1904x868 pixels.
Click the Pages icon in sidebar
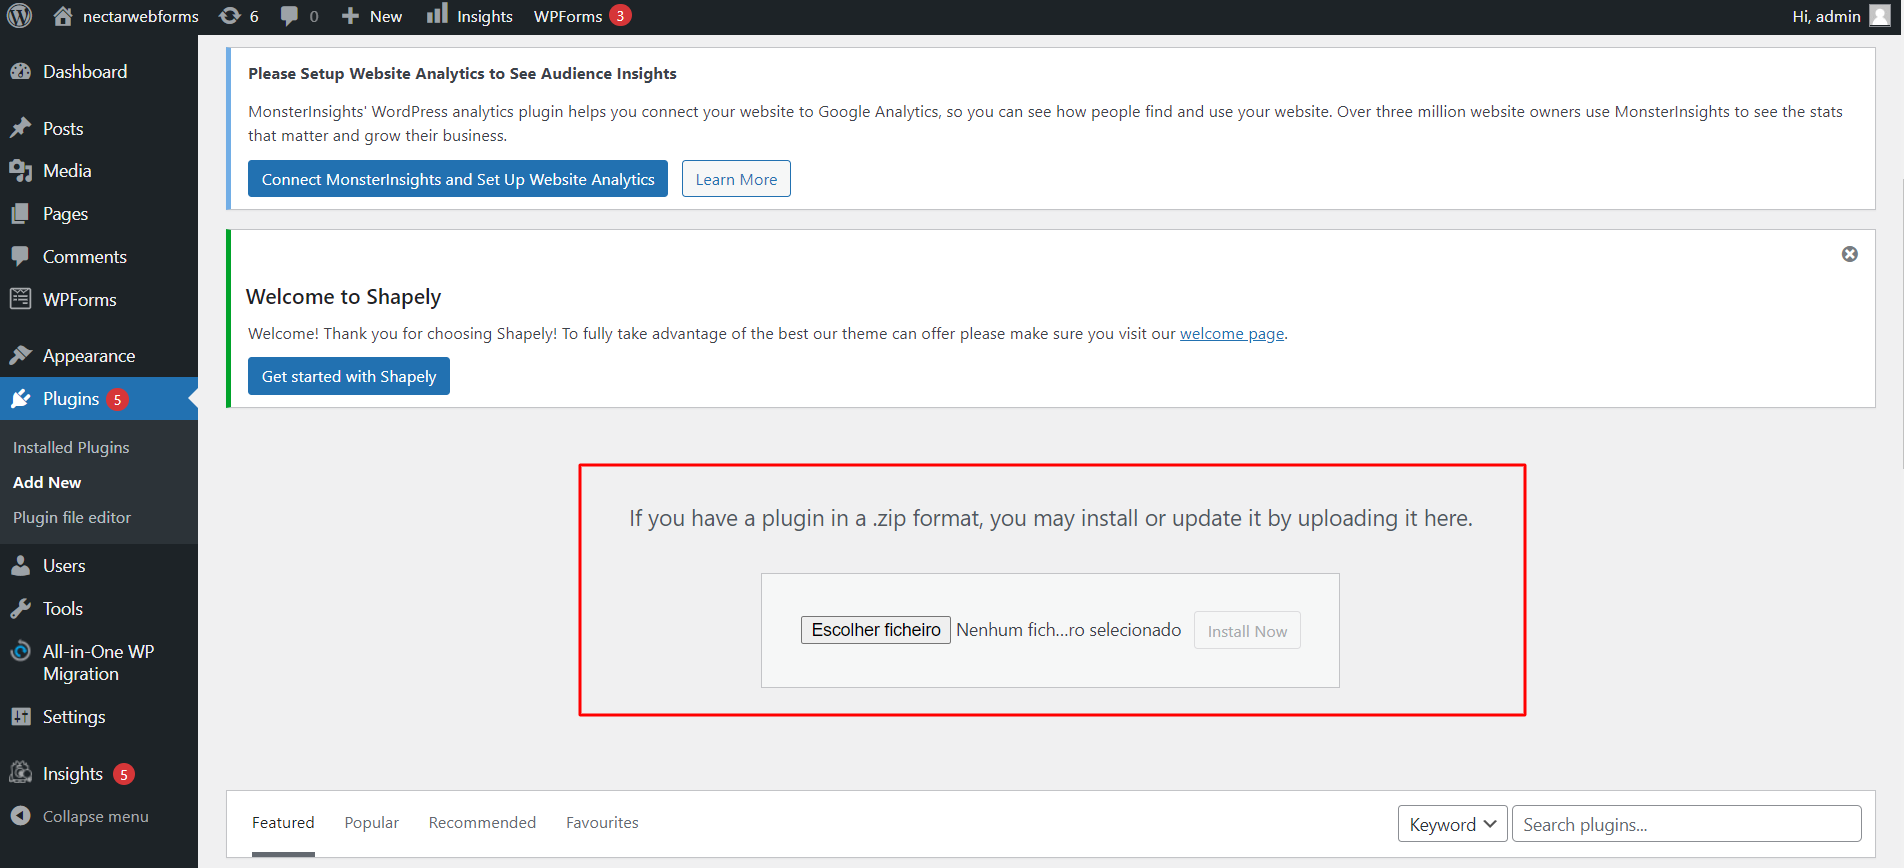20,214
